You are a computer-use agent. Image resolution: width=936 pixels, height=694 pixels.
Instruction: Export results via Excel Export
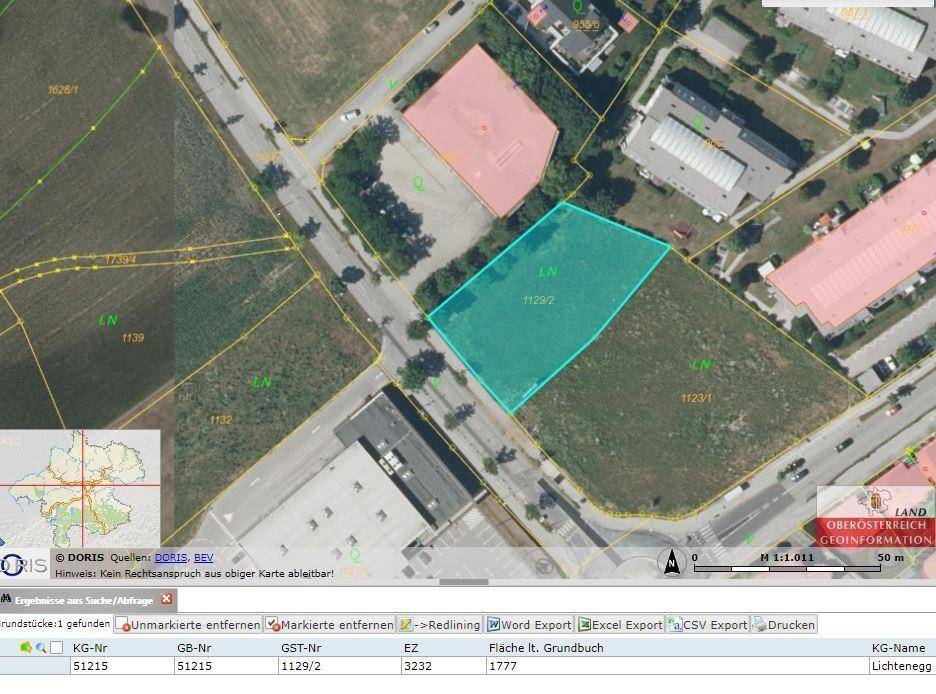pos(620,625)
